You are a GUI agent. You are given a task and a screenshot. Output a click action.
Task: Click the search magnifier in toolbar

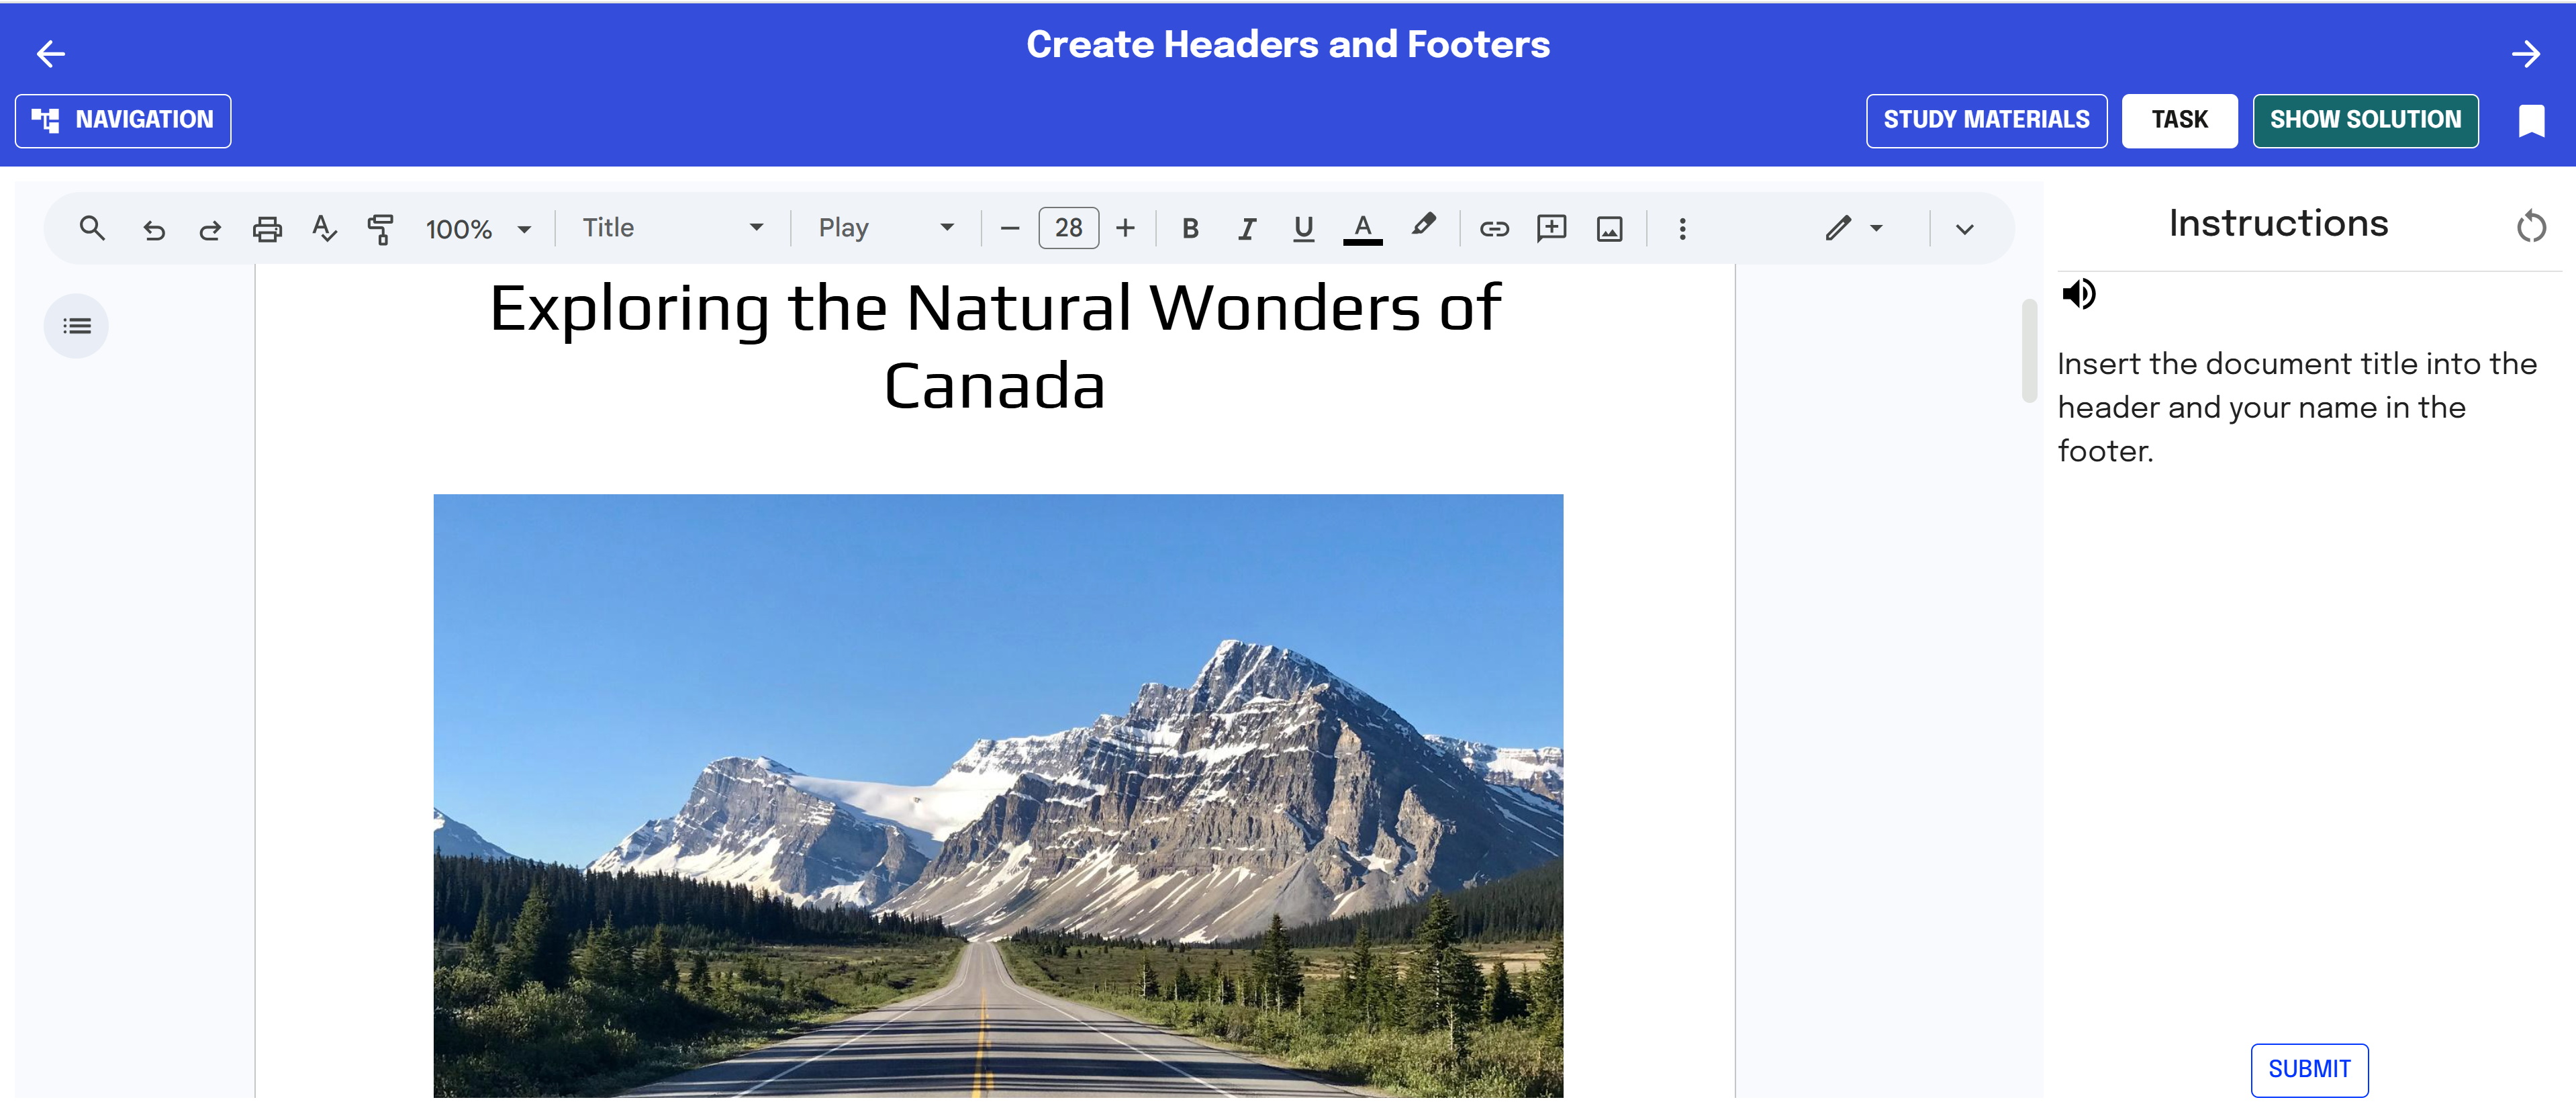92,229
